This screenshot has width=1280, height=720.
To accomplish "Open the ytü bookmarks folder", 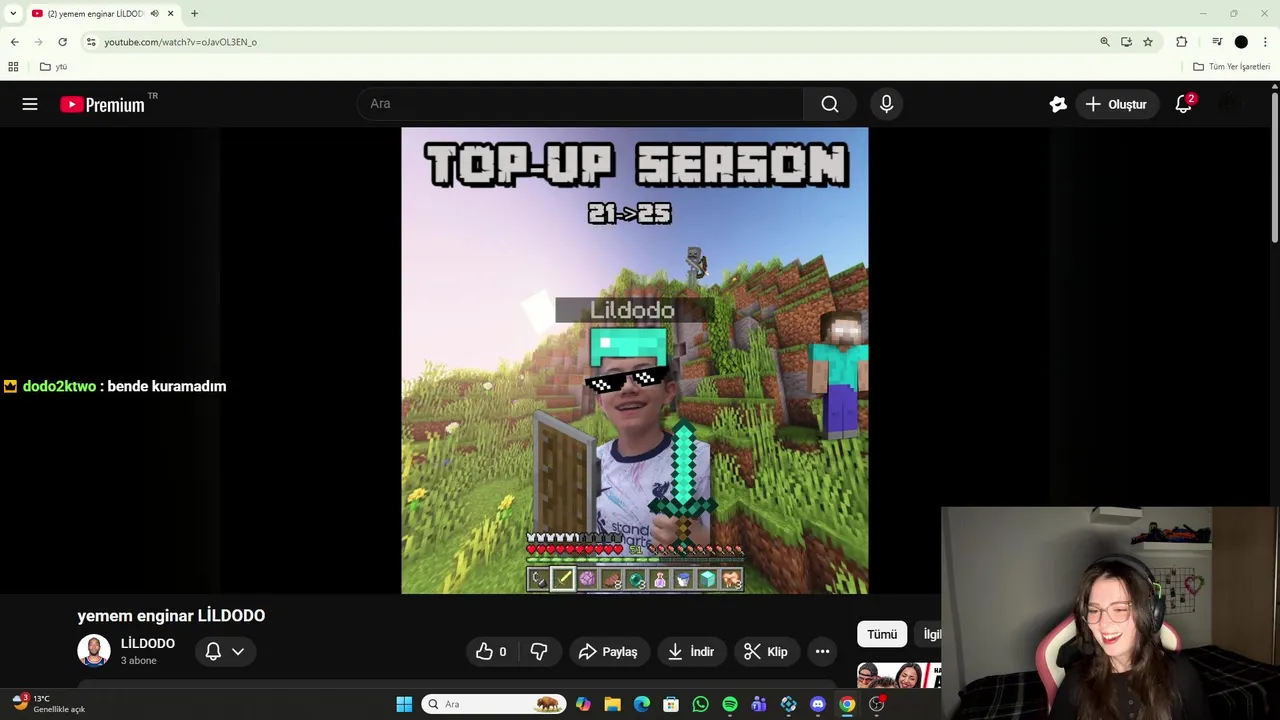I will pos(53,67).
